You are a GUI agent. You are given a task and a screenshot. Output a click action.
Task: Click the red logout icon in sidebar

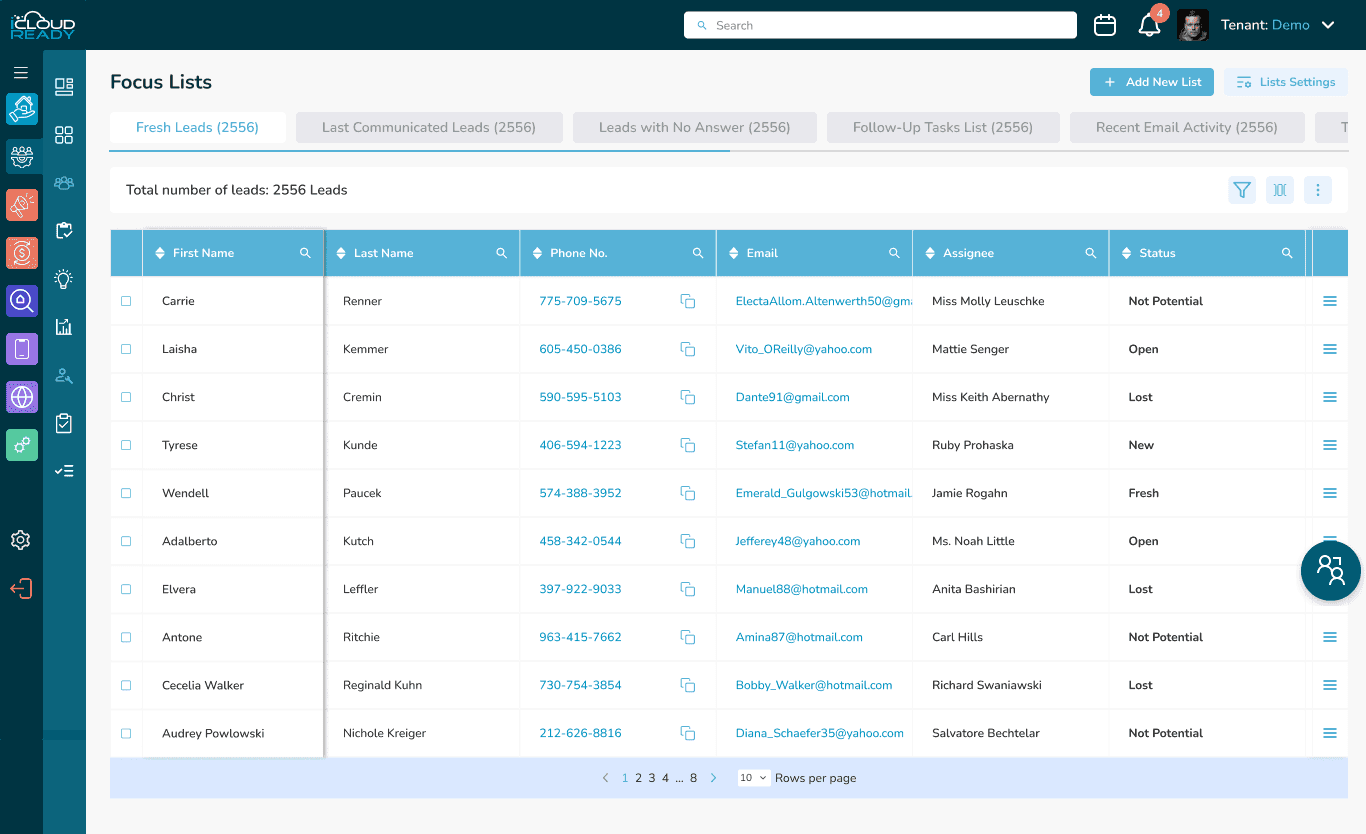coord(21,589)
